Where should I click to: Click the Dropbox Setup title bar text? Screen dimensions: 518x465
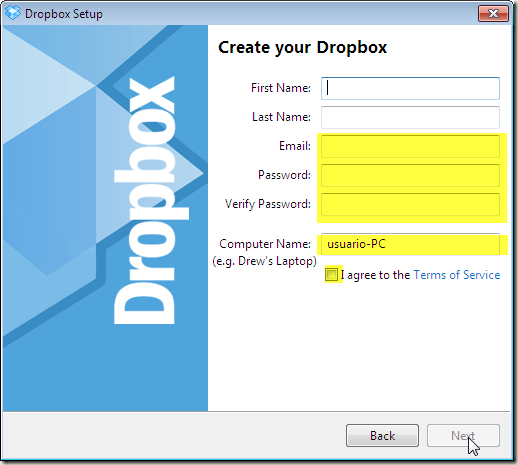[64, 14]
